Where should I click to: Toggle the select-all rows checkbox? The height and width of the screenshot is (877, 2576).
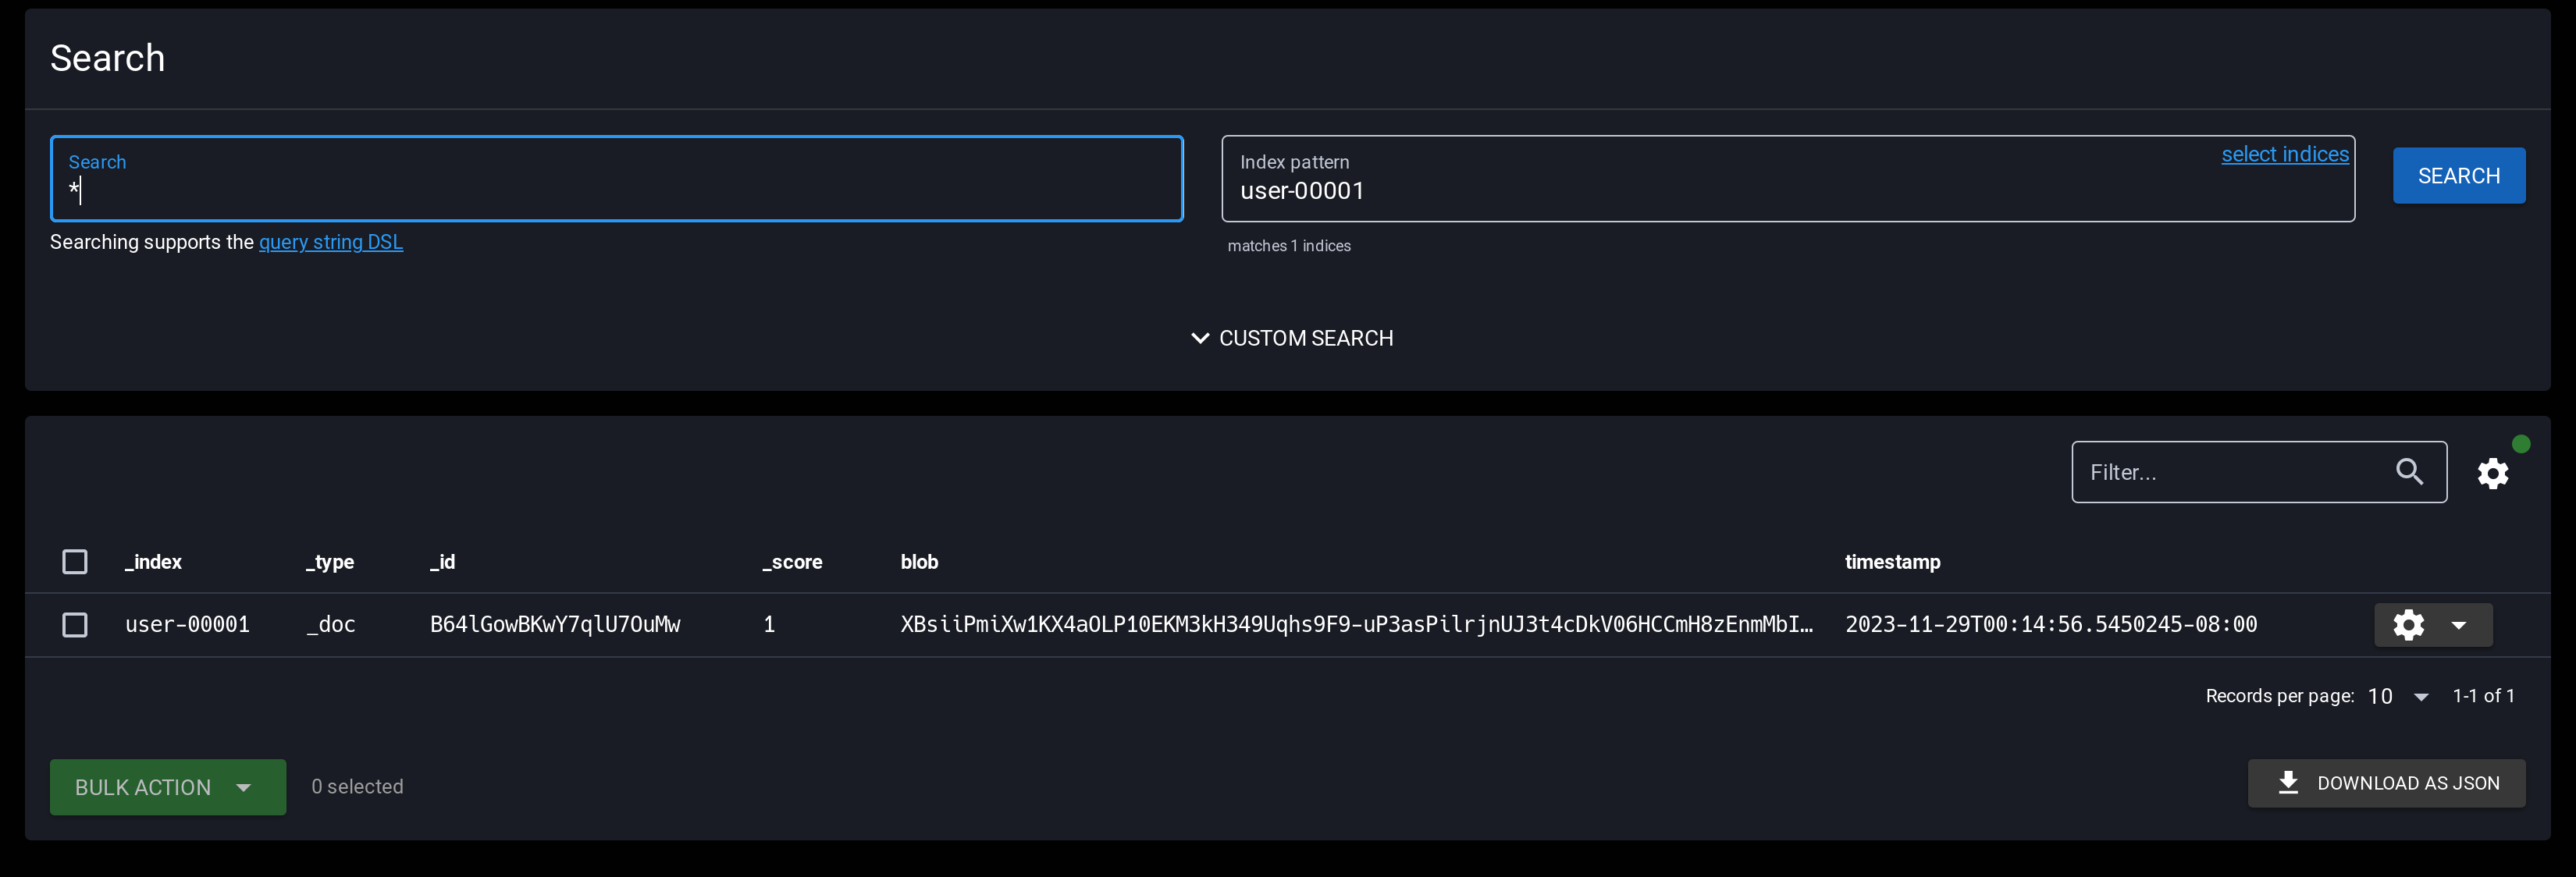click(x=75, y=562)
